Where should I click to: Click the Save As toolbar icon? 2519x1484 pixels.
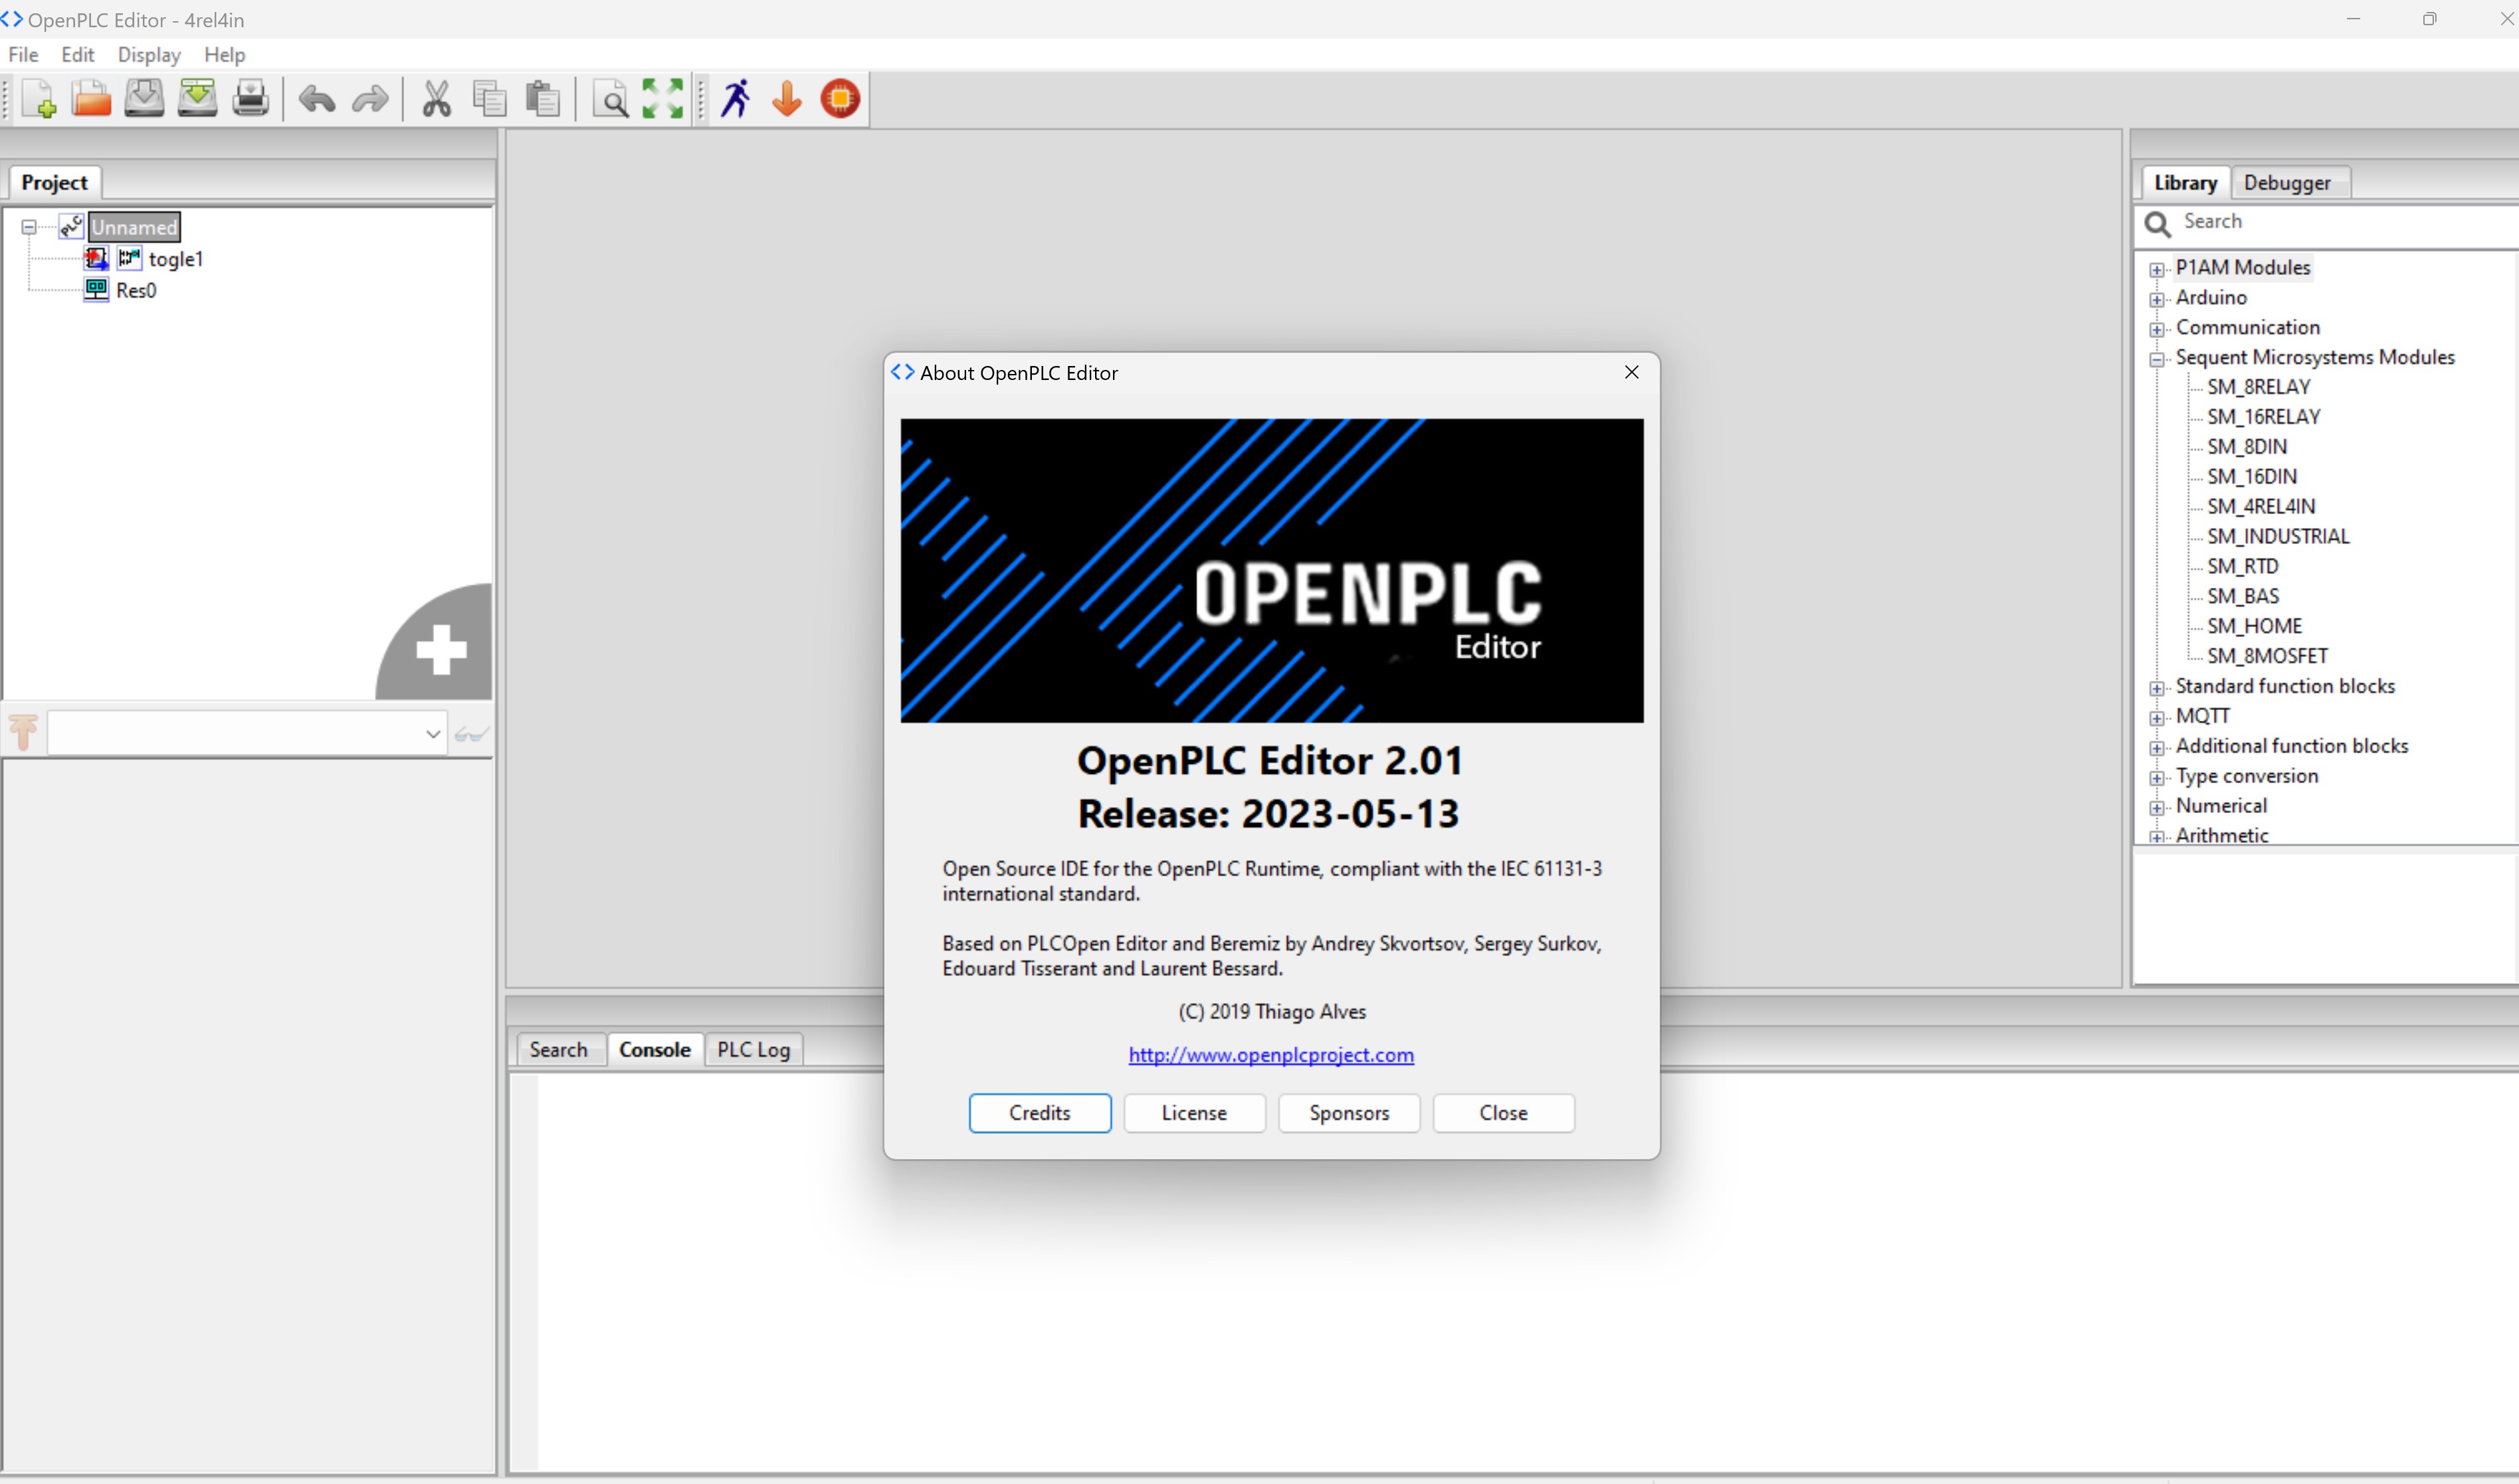pos(197,98)
